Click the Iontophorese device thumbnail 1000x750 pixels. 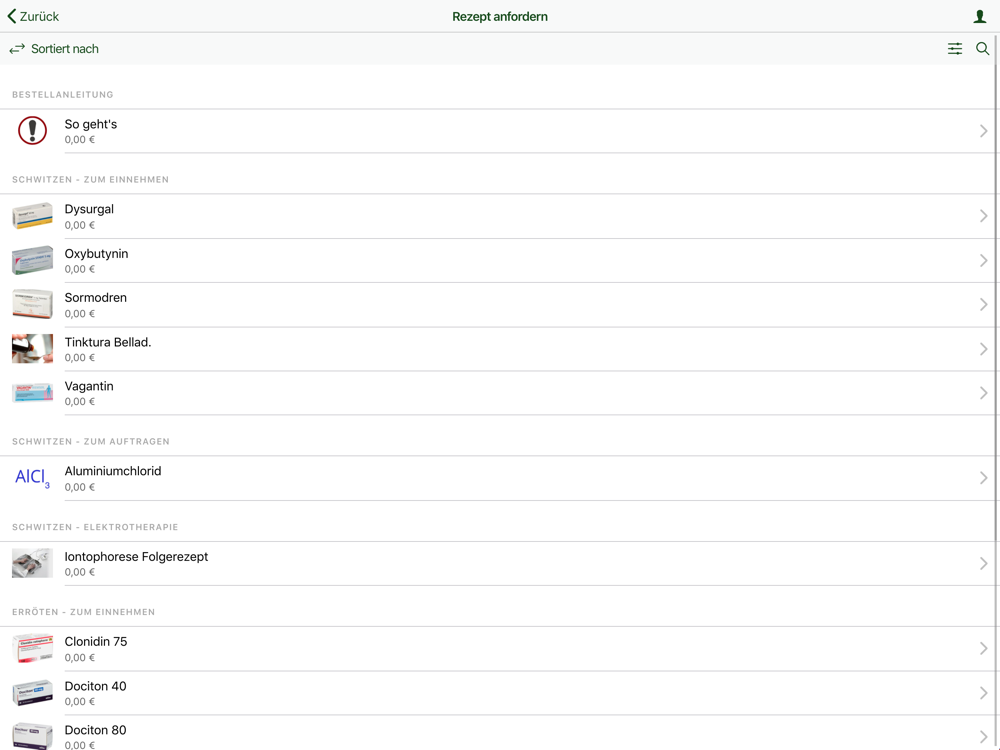(33, 563)
